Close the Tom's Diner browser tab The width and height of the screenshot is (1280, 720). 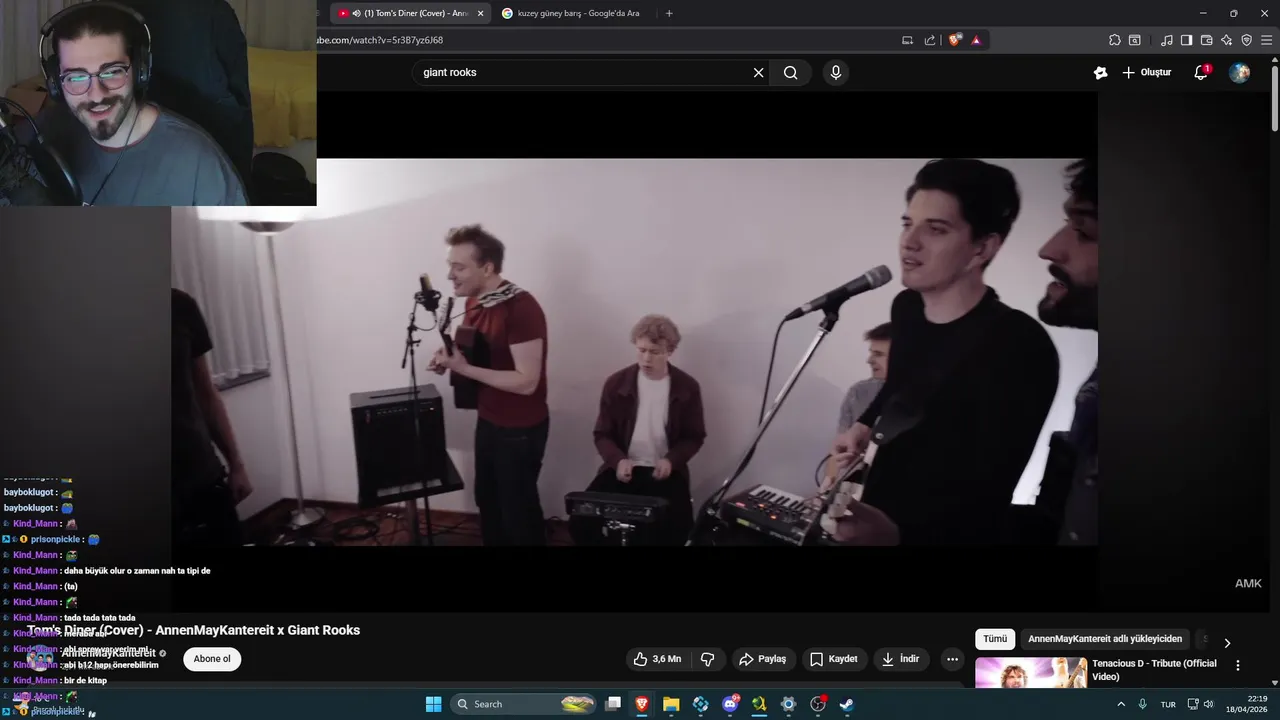point(481,13)
